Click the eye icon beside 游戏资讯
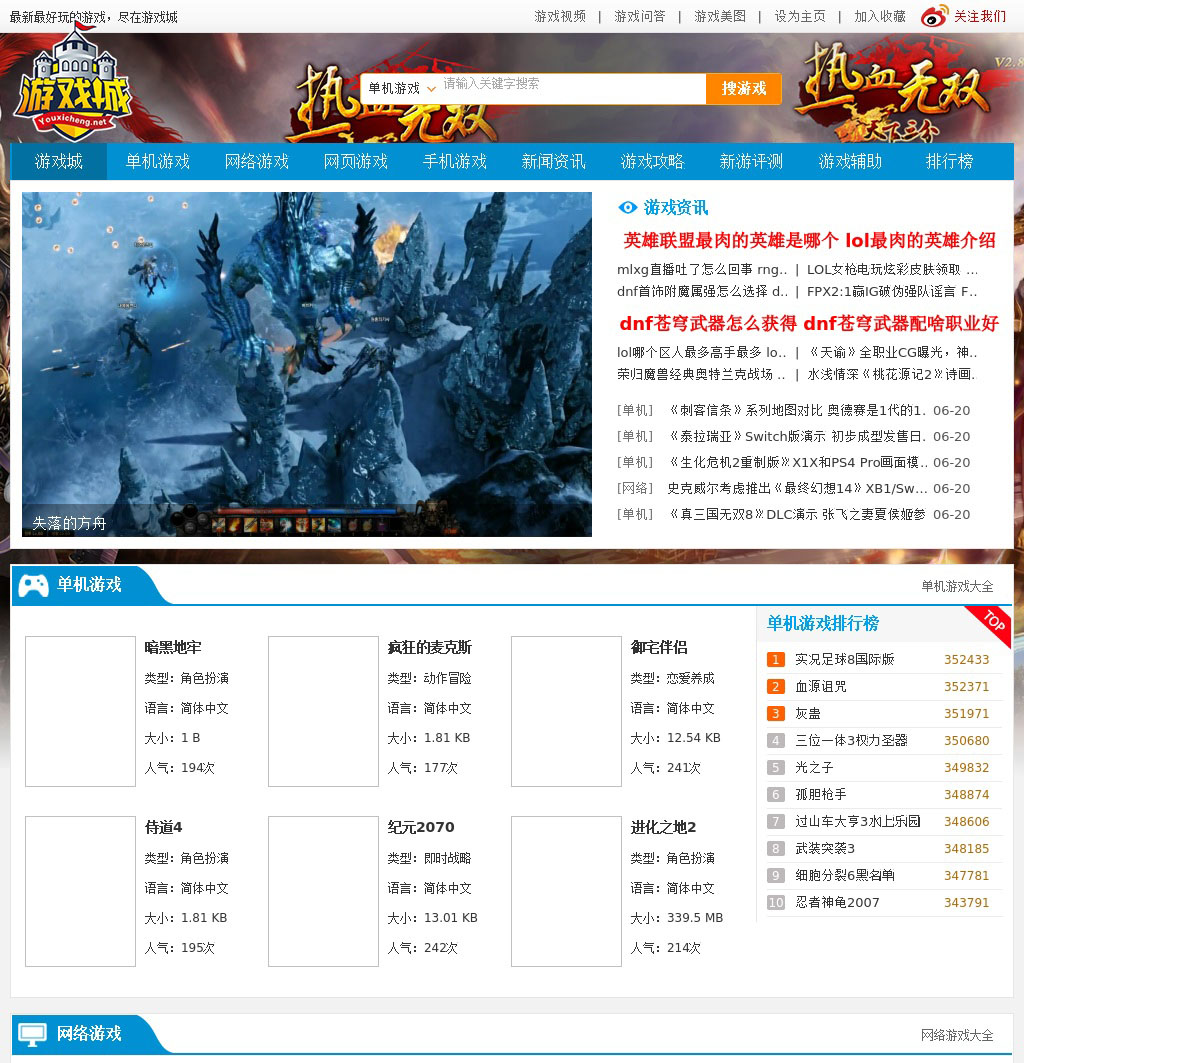This screenshot has width=1200, height=1063. [628, 207]
